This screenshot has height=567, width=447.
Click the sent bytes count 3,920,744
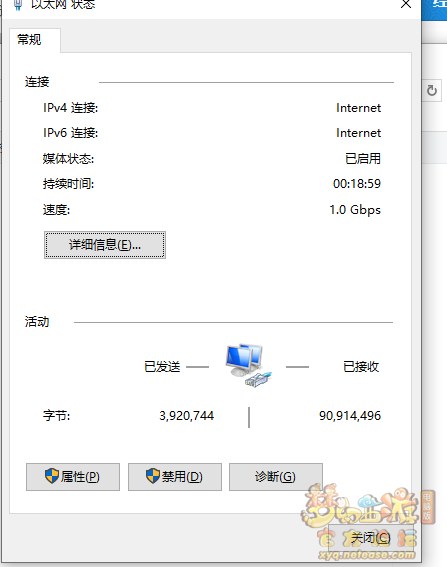pyautogui.click(x=187, y=416)
